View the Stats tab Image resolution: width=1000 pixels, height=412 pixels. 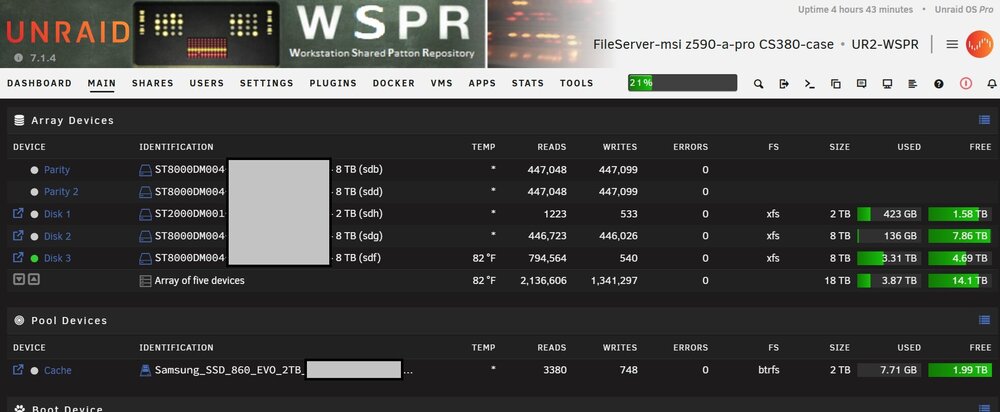(x=528, y=83)
